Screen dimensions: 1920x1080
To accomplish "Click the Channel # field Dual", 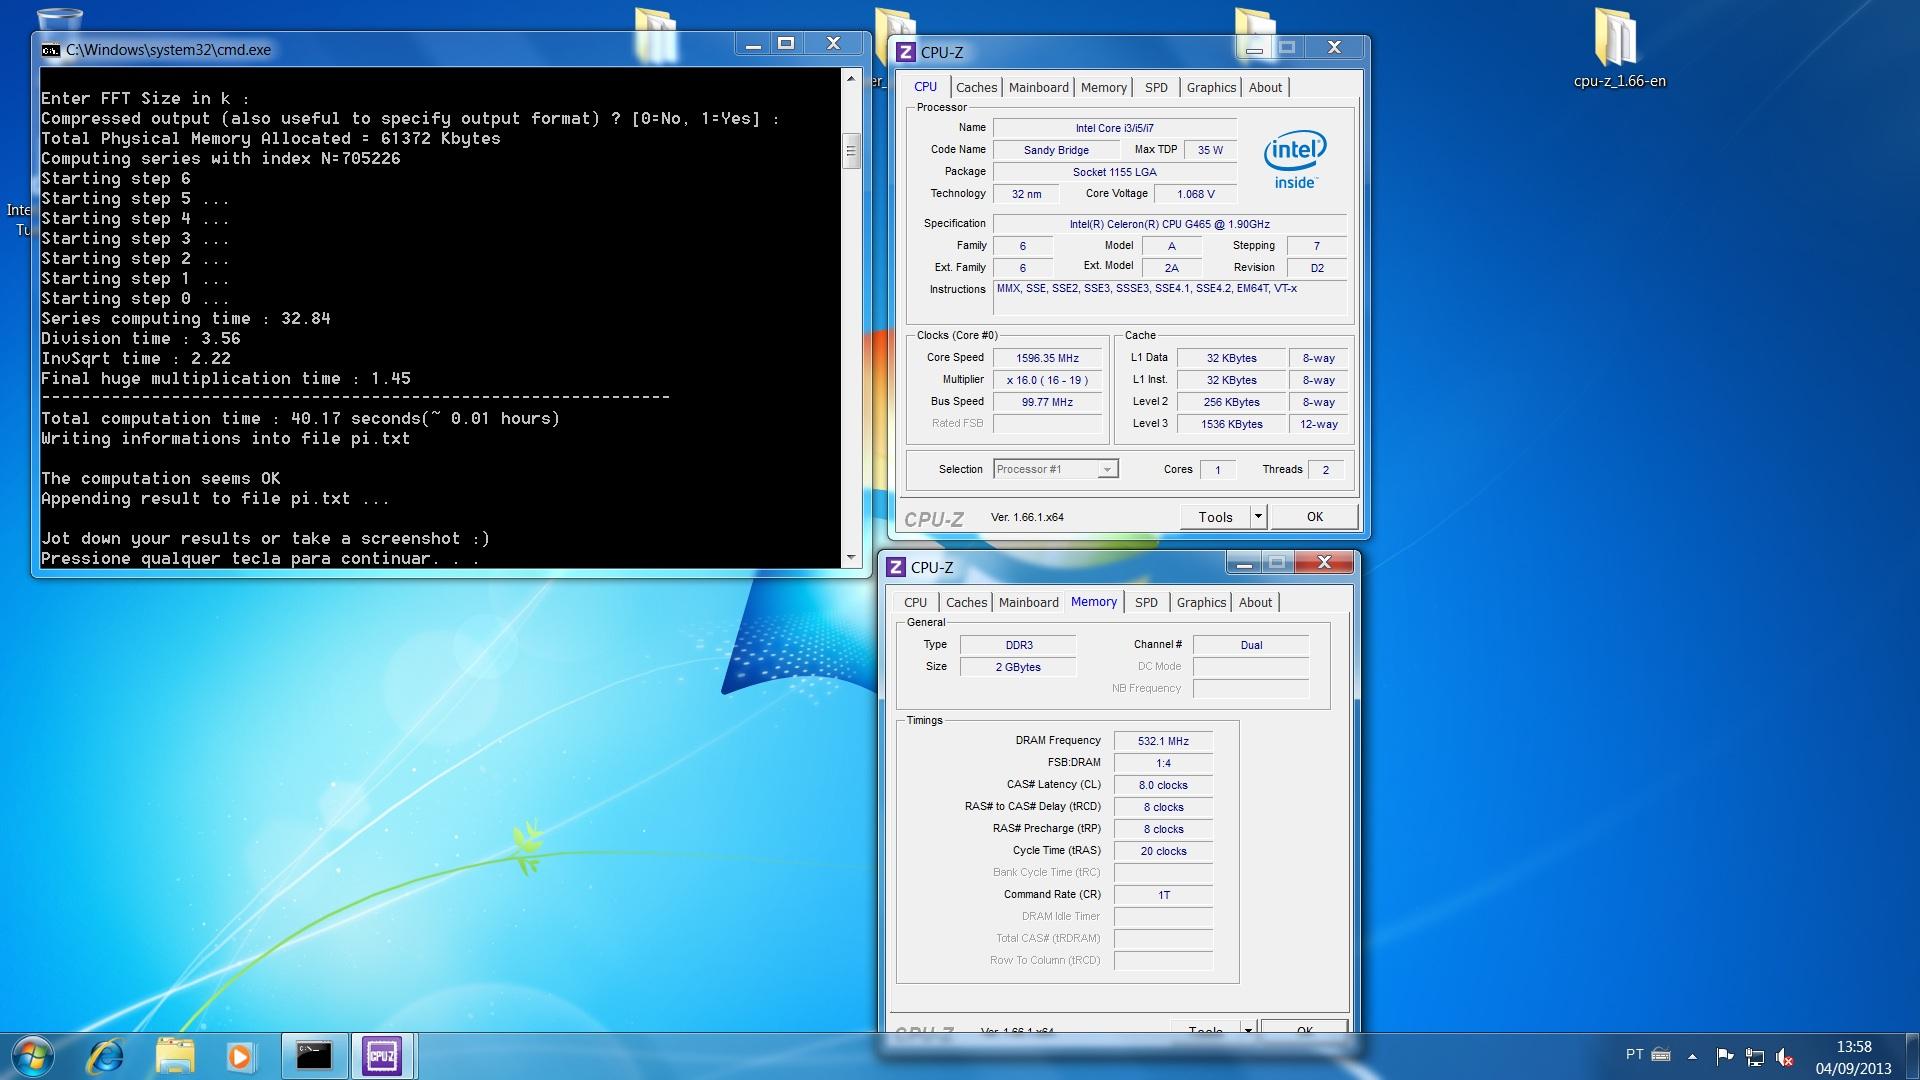I will pos(1251,645).
